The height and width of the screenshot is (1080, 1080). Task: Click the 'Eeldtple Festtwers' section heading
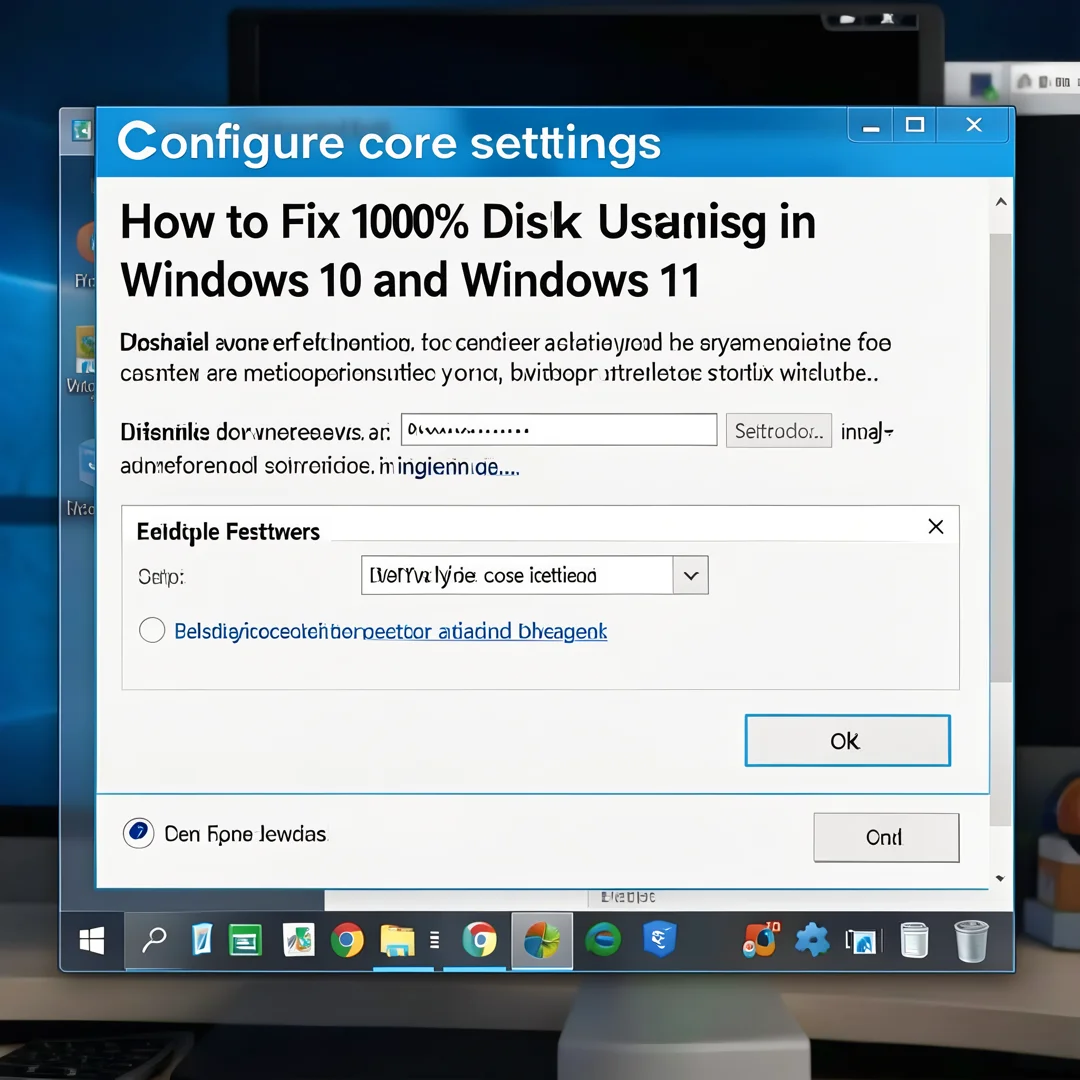[x=228, y=532]
